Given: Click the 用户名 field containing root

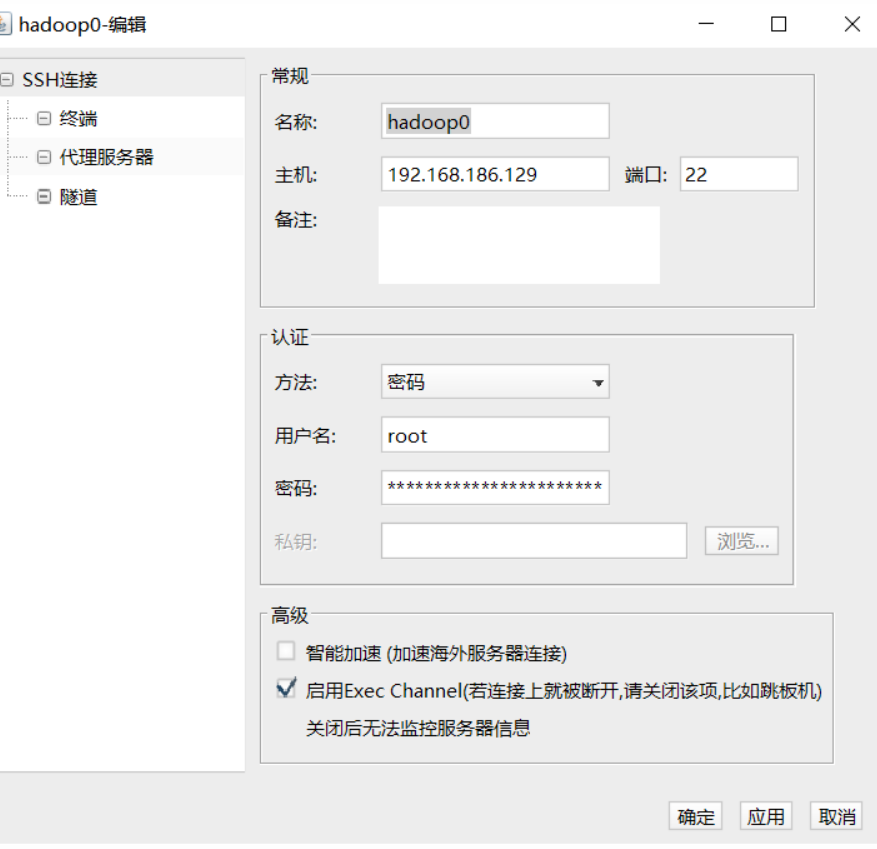Looking at the screenshot, I should 495,435.
